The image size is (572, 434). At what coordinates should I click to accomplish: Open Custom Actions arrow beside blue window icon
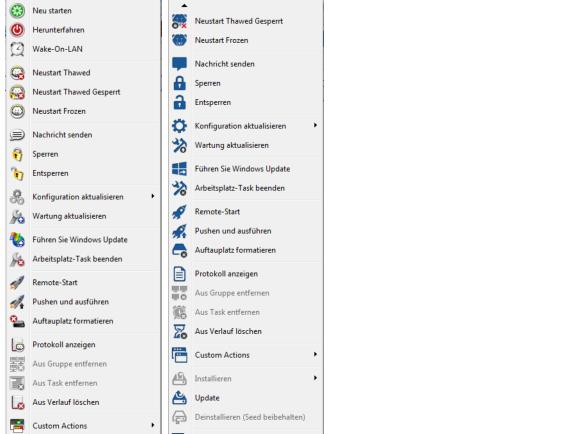point(315,354)
